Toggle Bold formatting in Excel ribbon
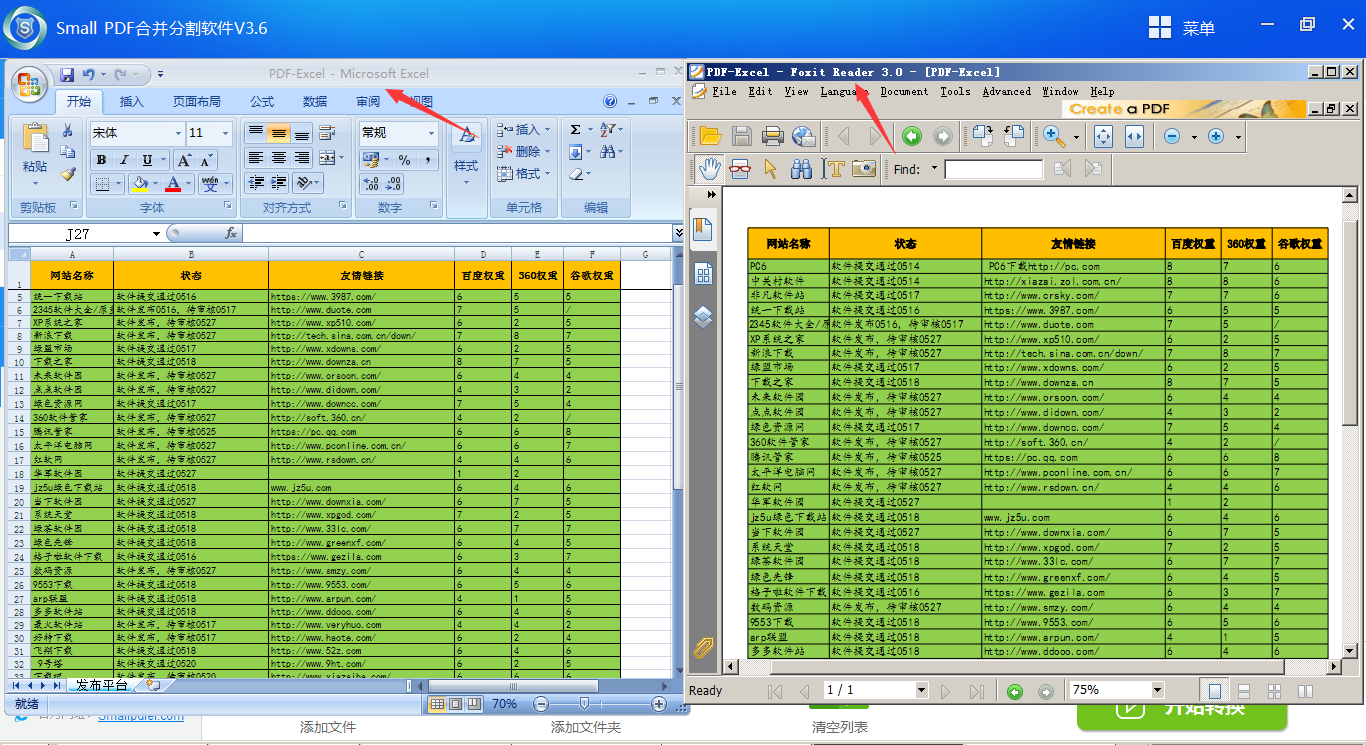1366x745 pixels. pyautogui.click(x=101, y=160)
